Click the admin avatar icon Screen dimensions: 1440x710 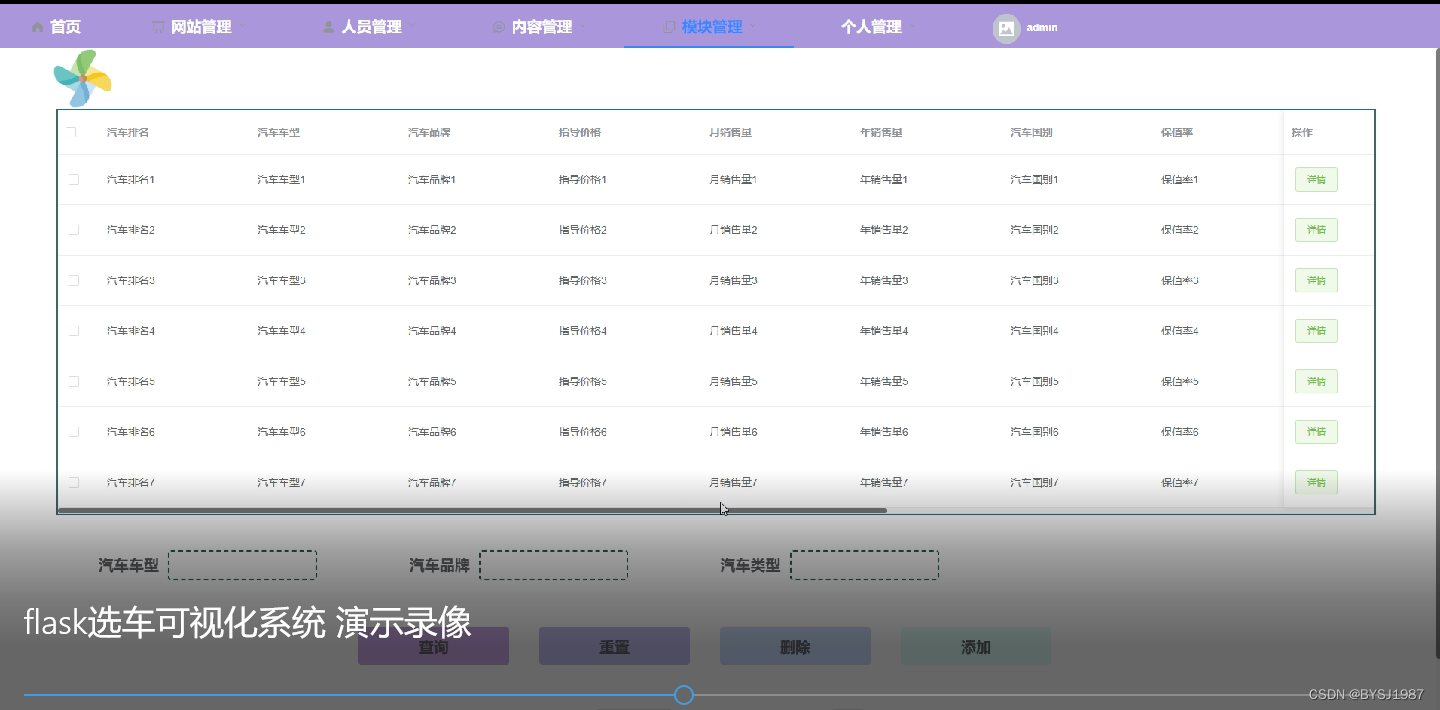point(1006,28)
